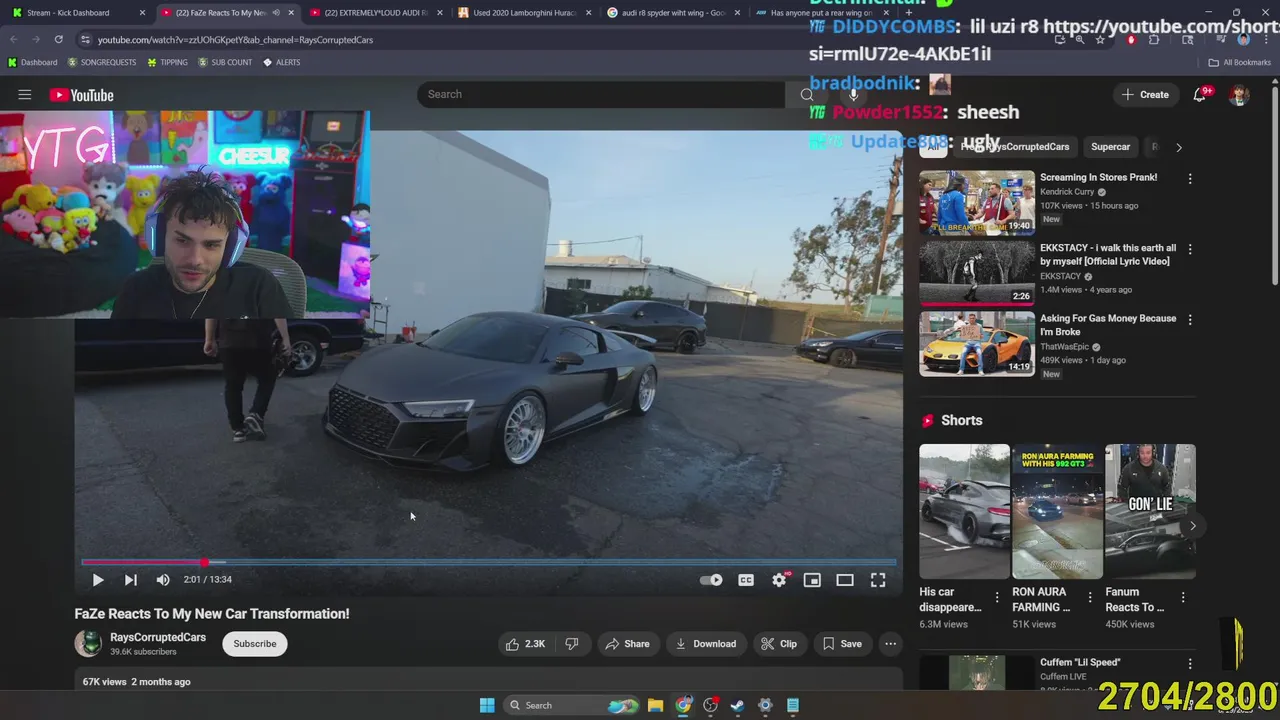The image size is (1280, 720).
Task: Open more actions ellipsis under the video
Action: pyautogui.click(x=890, y=644)
